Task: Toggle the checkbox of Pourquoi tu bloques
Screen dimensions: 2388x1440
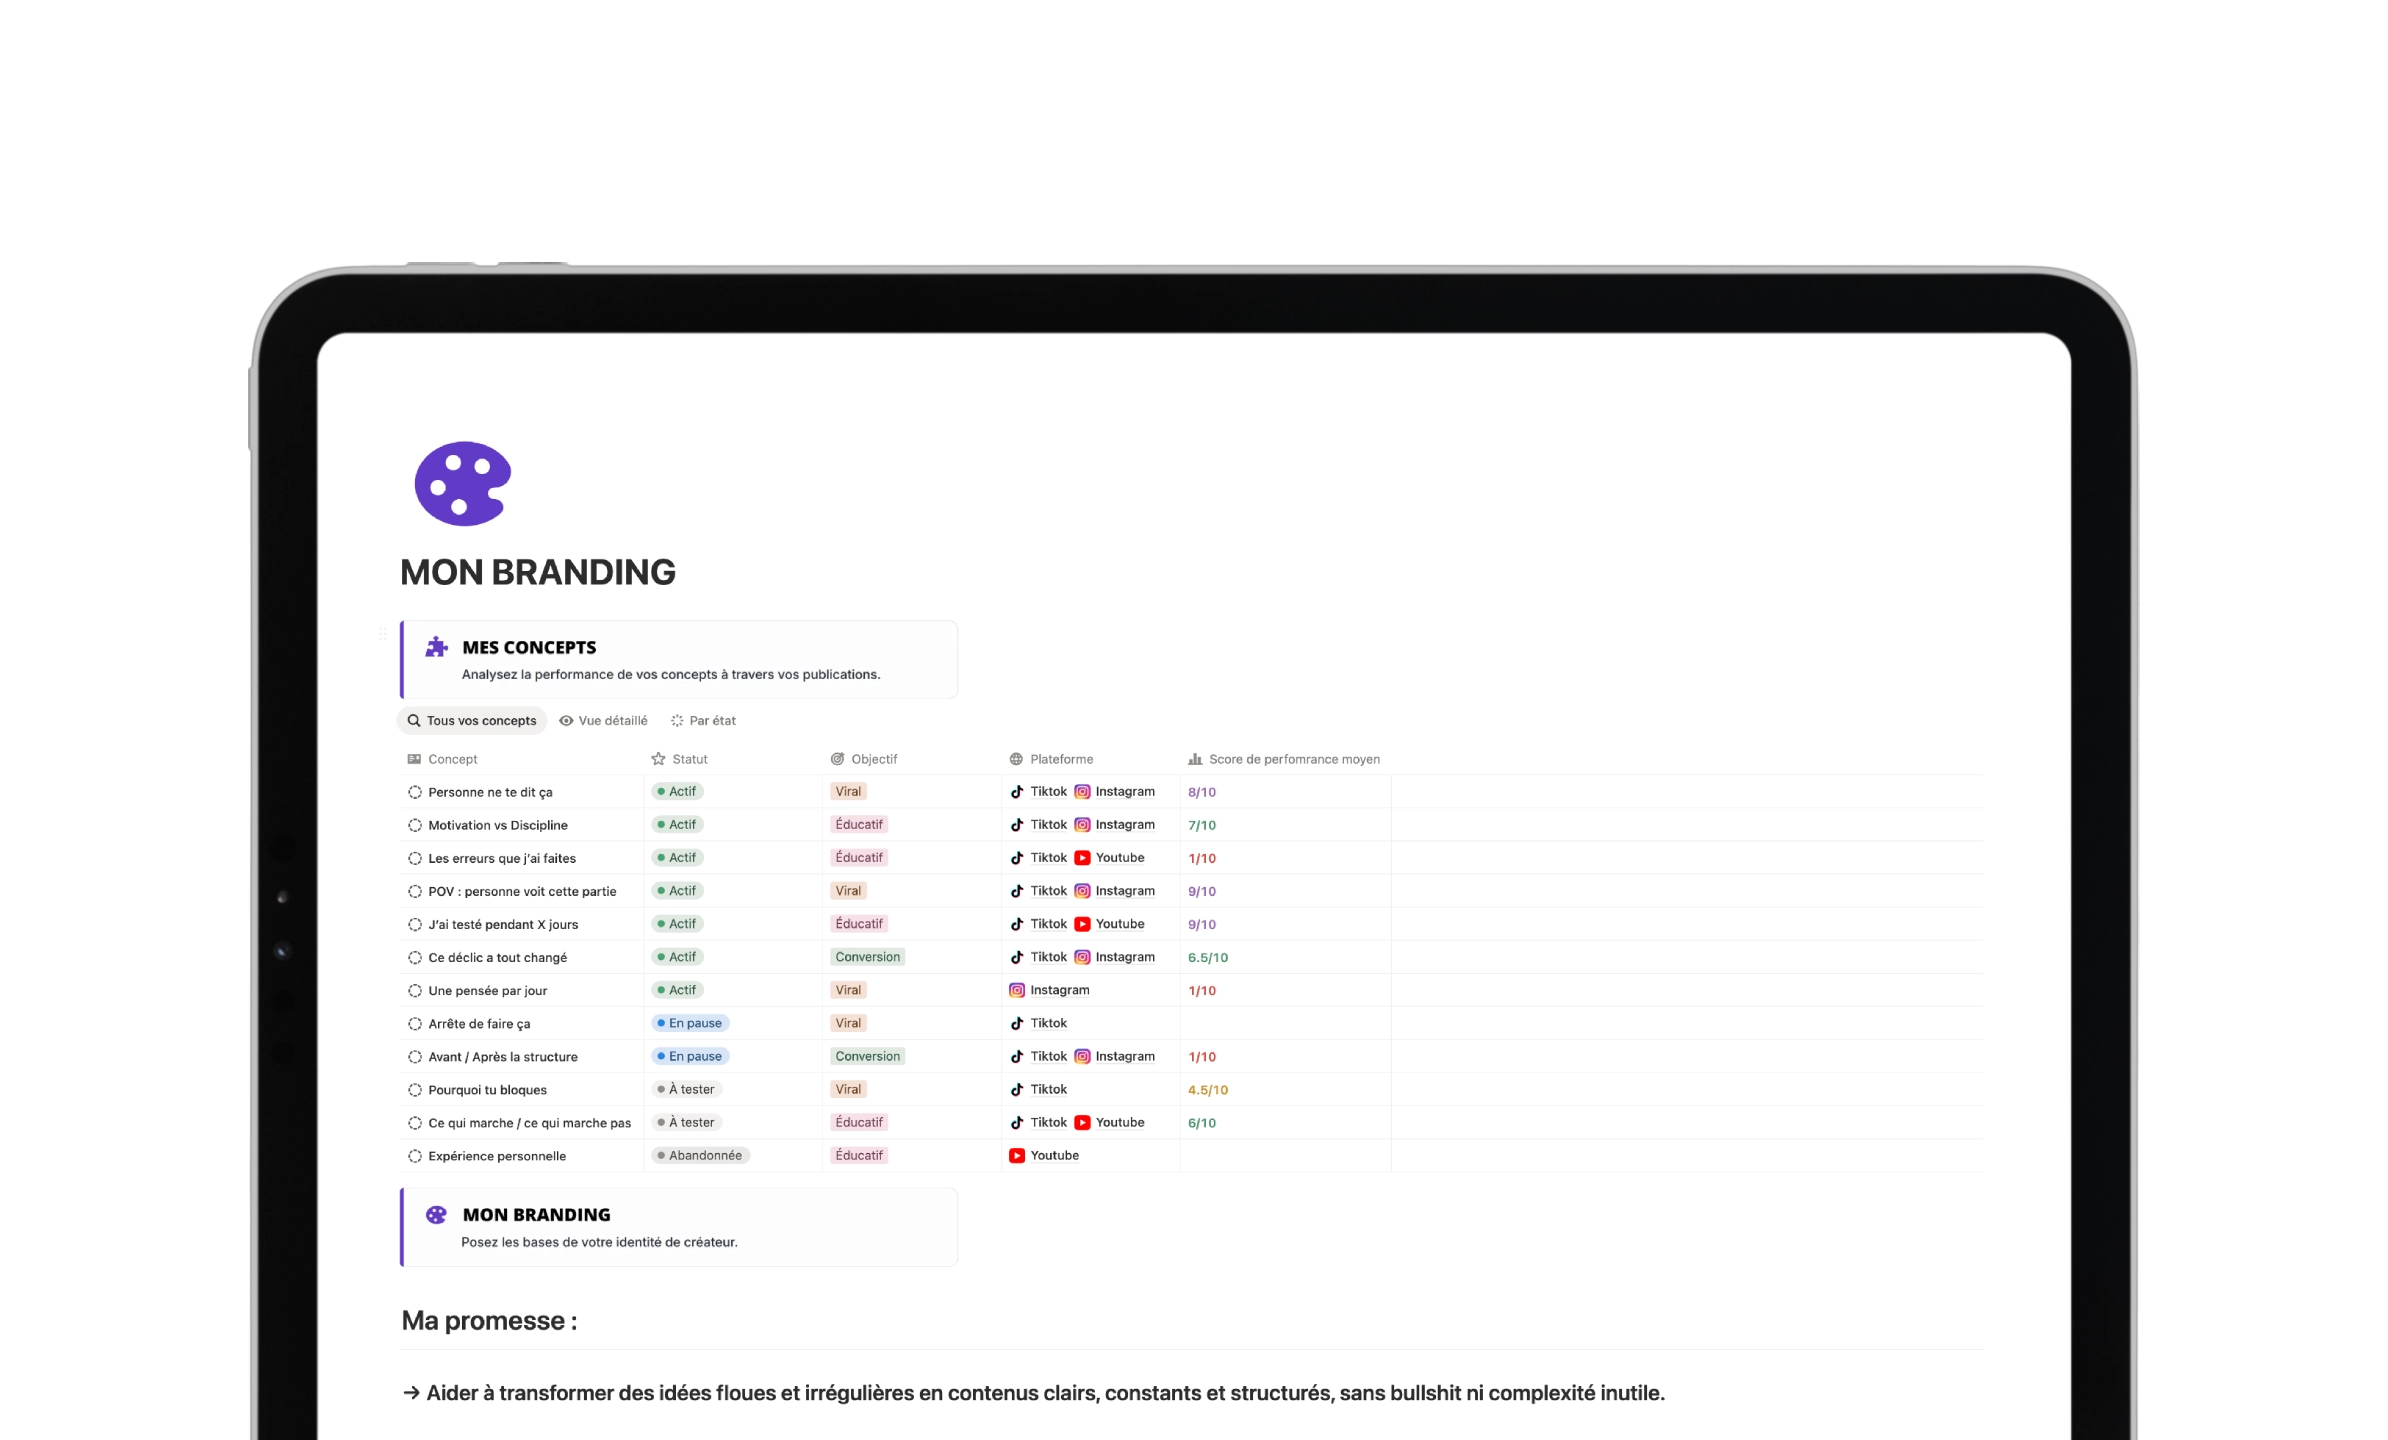Action: point(414,1090)
